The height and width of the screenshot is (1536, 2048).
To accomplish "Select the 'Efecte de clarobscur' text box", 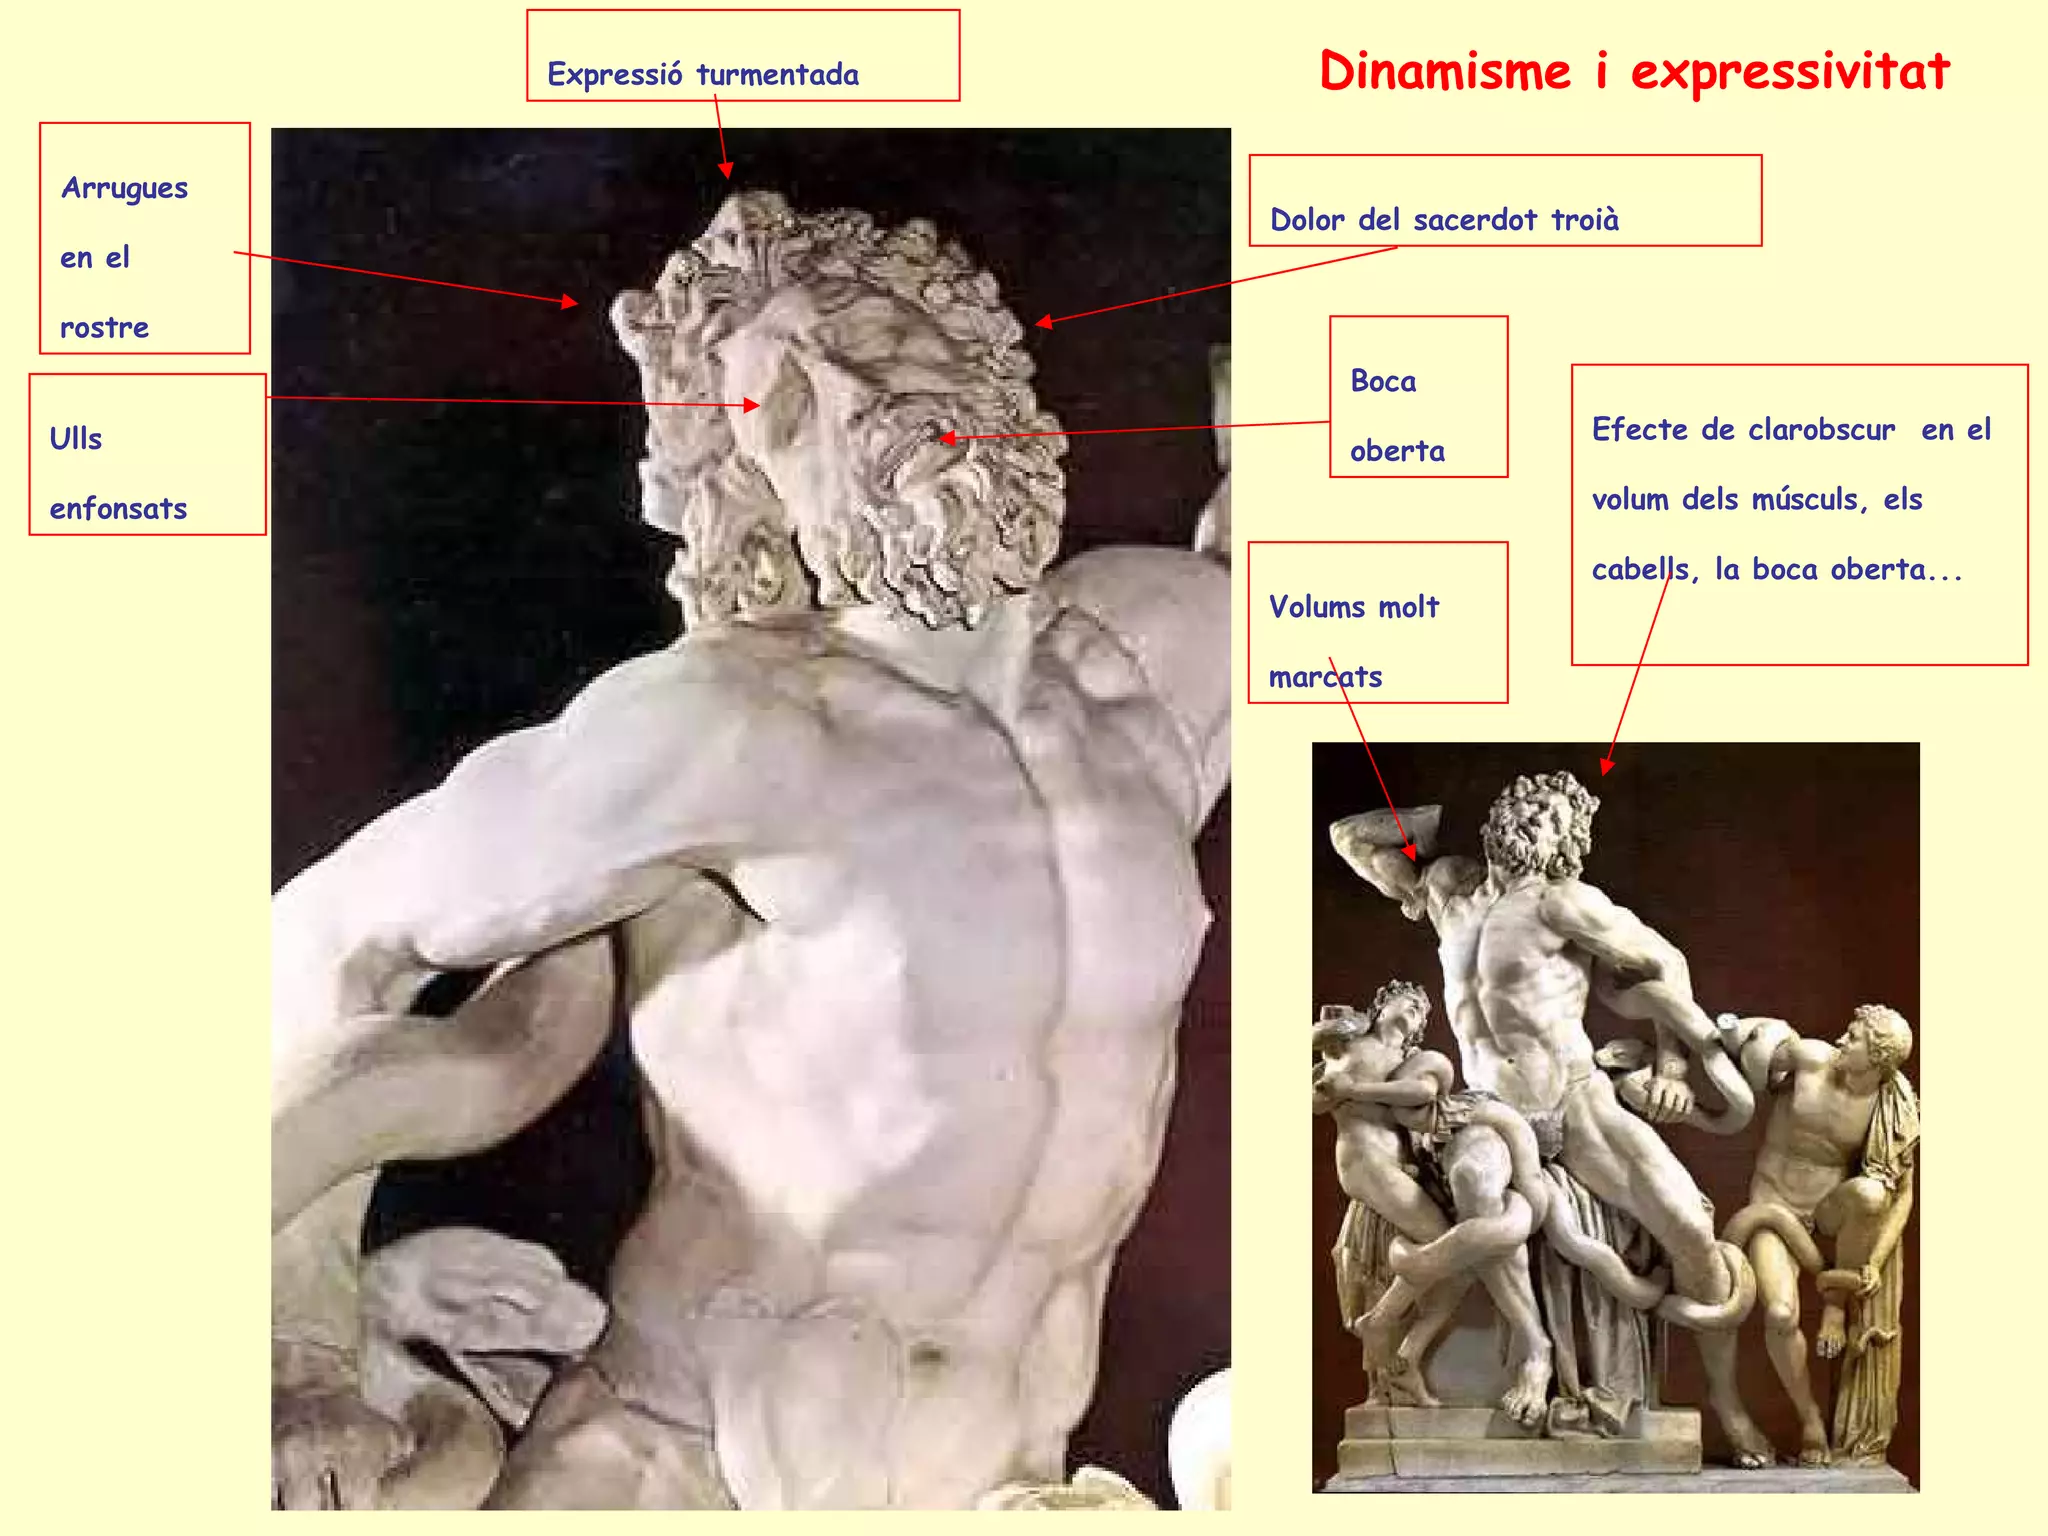I will (1798, 514).
